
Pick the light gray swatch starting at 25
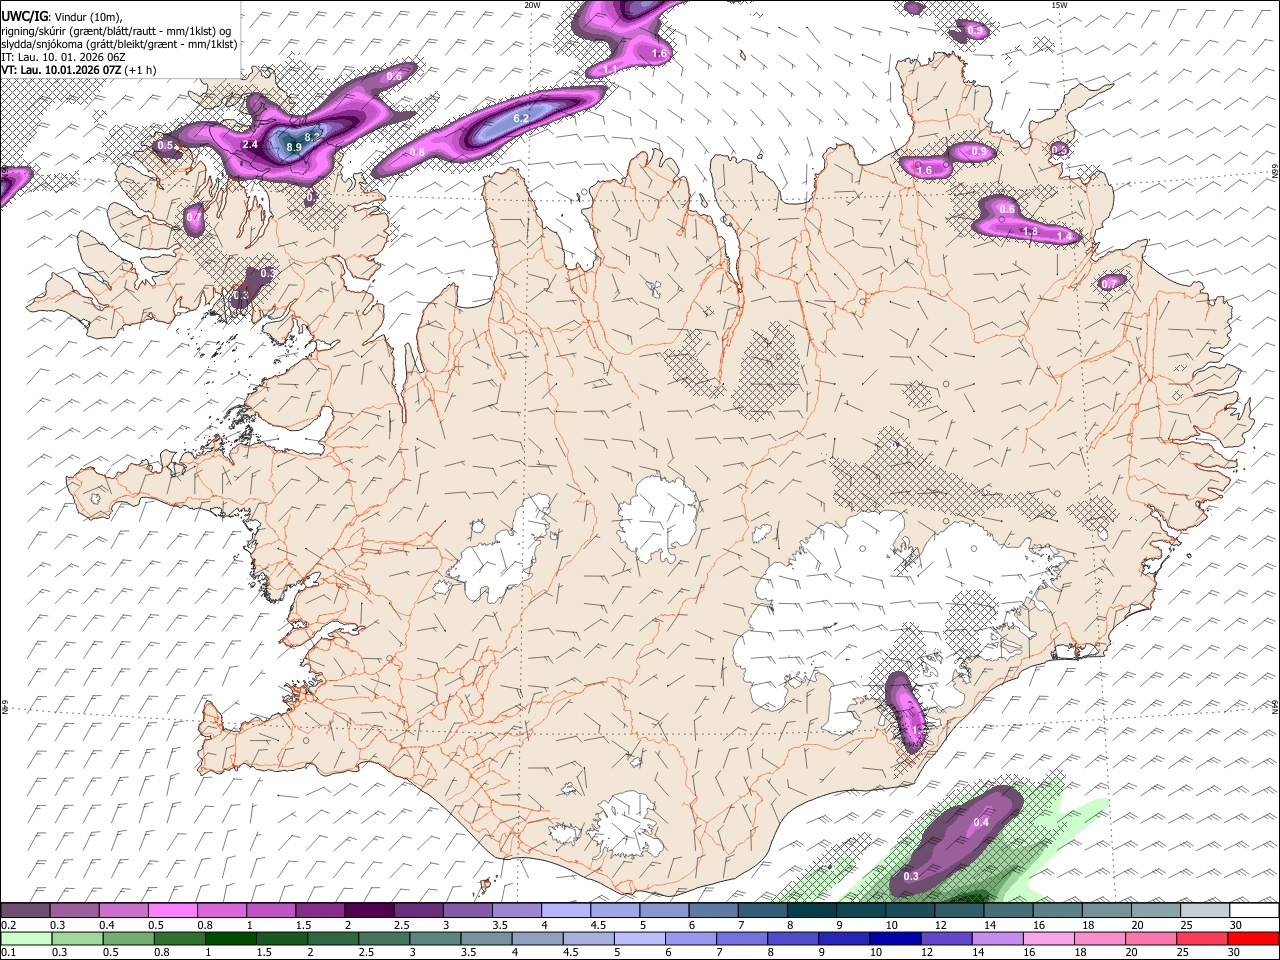click(x=1204, y=911)
